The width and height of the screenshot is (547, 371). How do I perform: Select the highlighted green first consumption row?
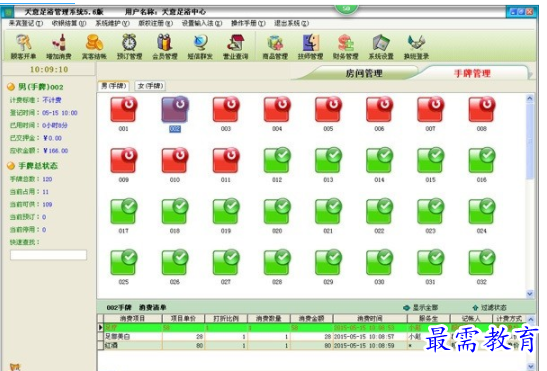click(313, 328)
